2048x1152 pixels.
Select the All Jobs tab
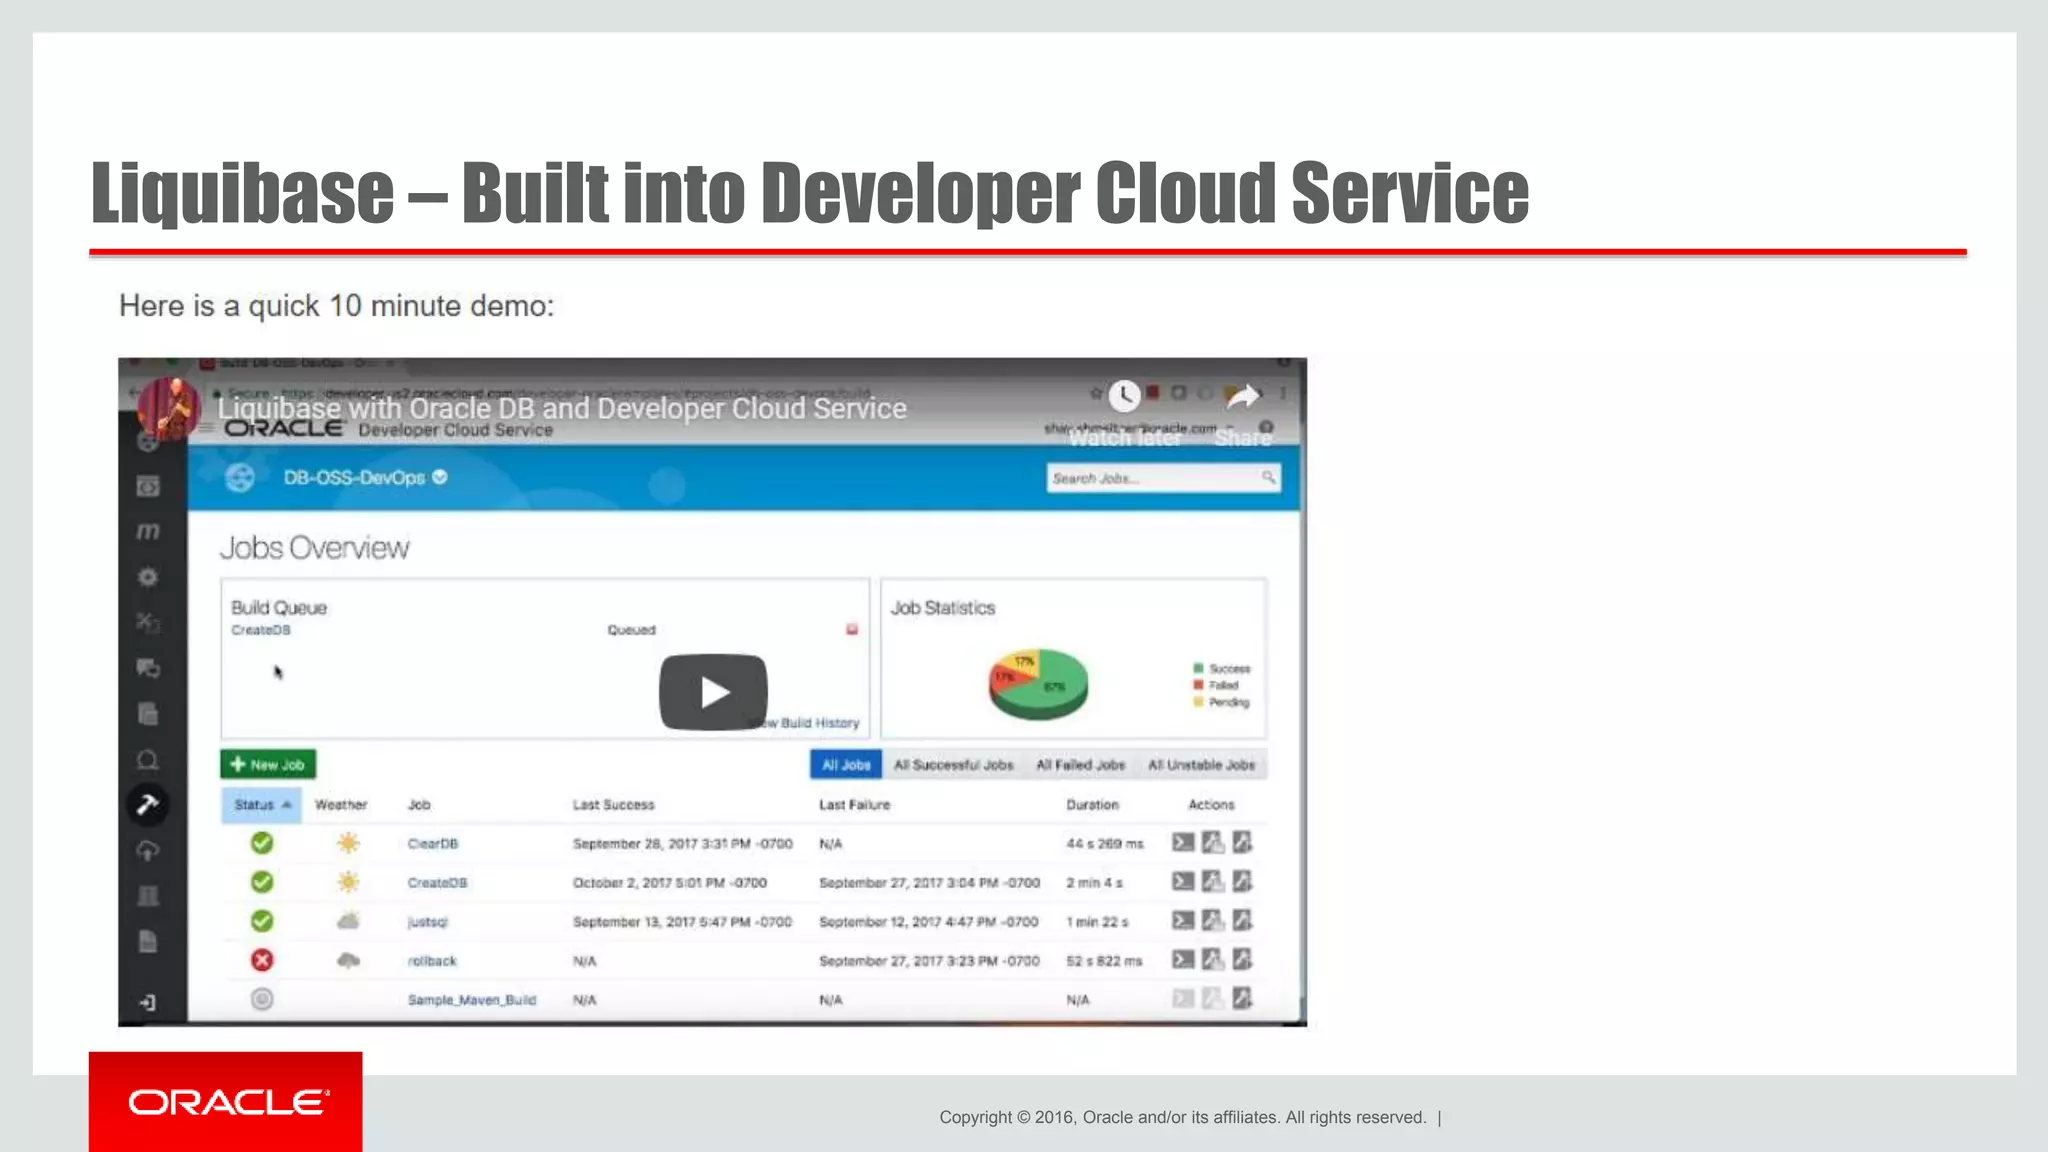(x=846, y=764)
